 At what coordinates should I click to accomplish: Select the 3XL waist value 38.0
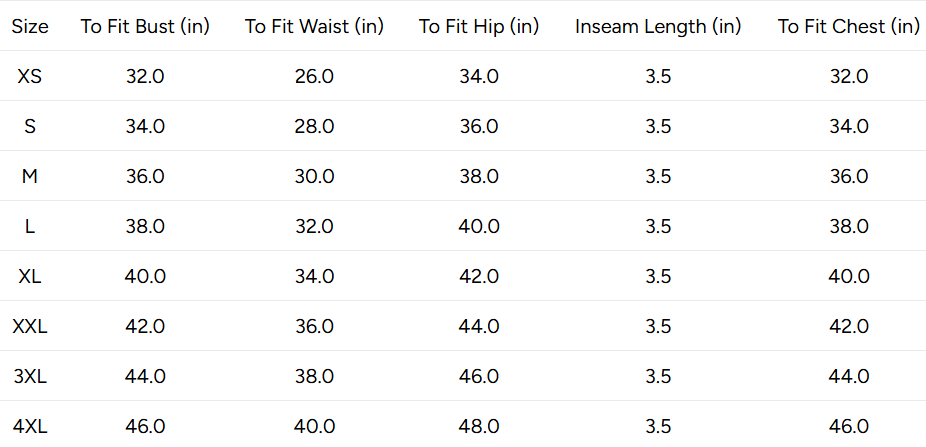click(314, 377)
